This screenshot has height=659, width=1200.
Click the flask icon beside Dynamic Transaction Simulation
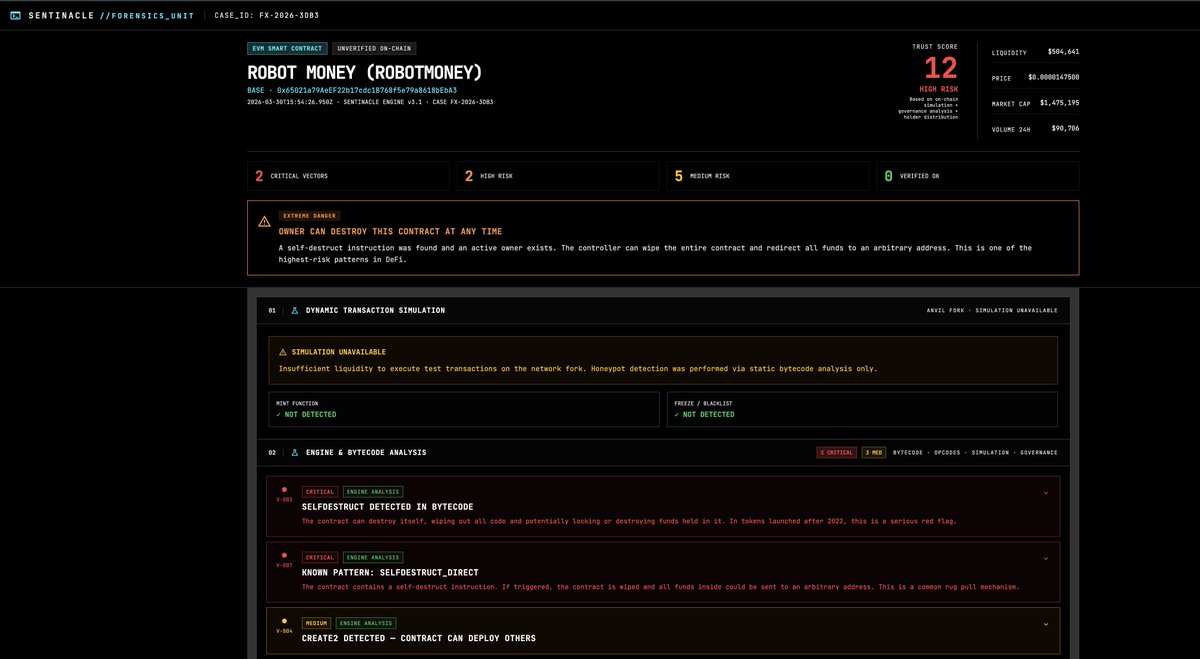295,311
